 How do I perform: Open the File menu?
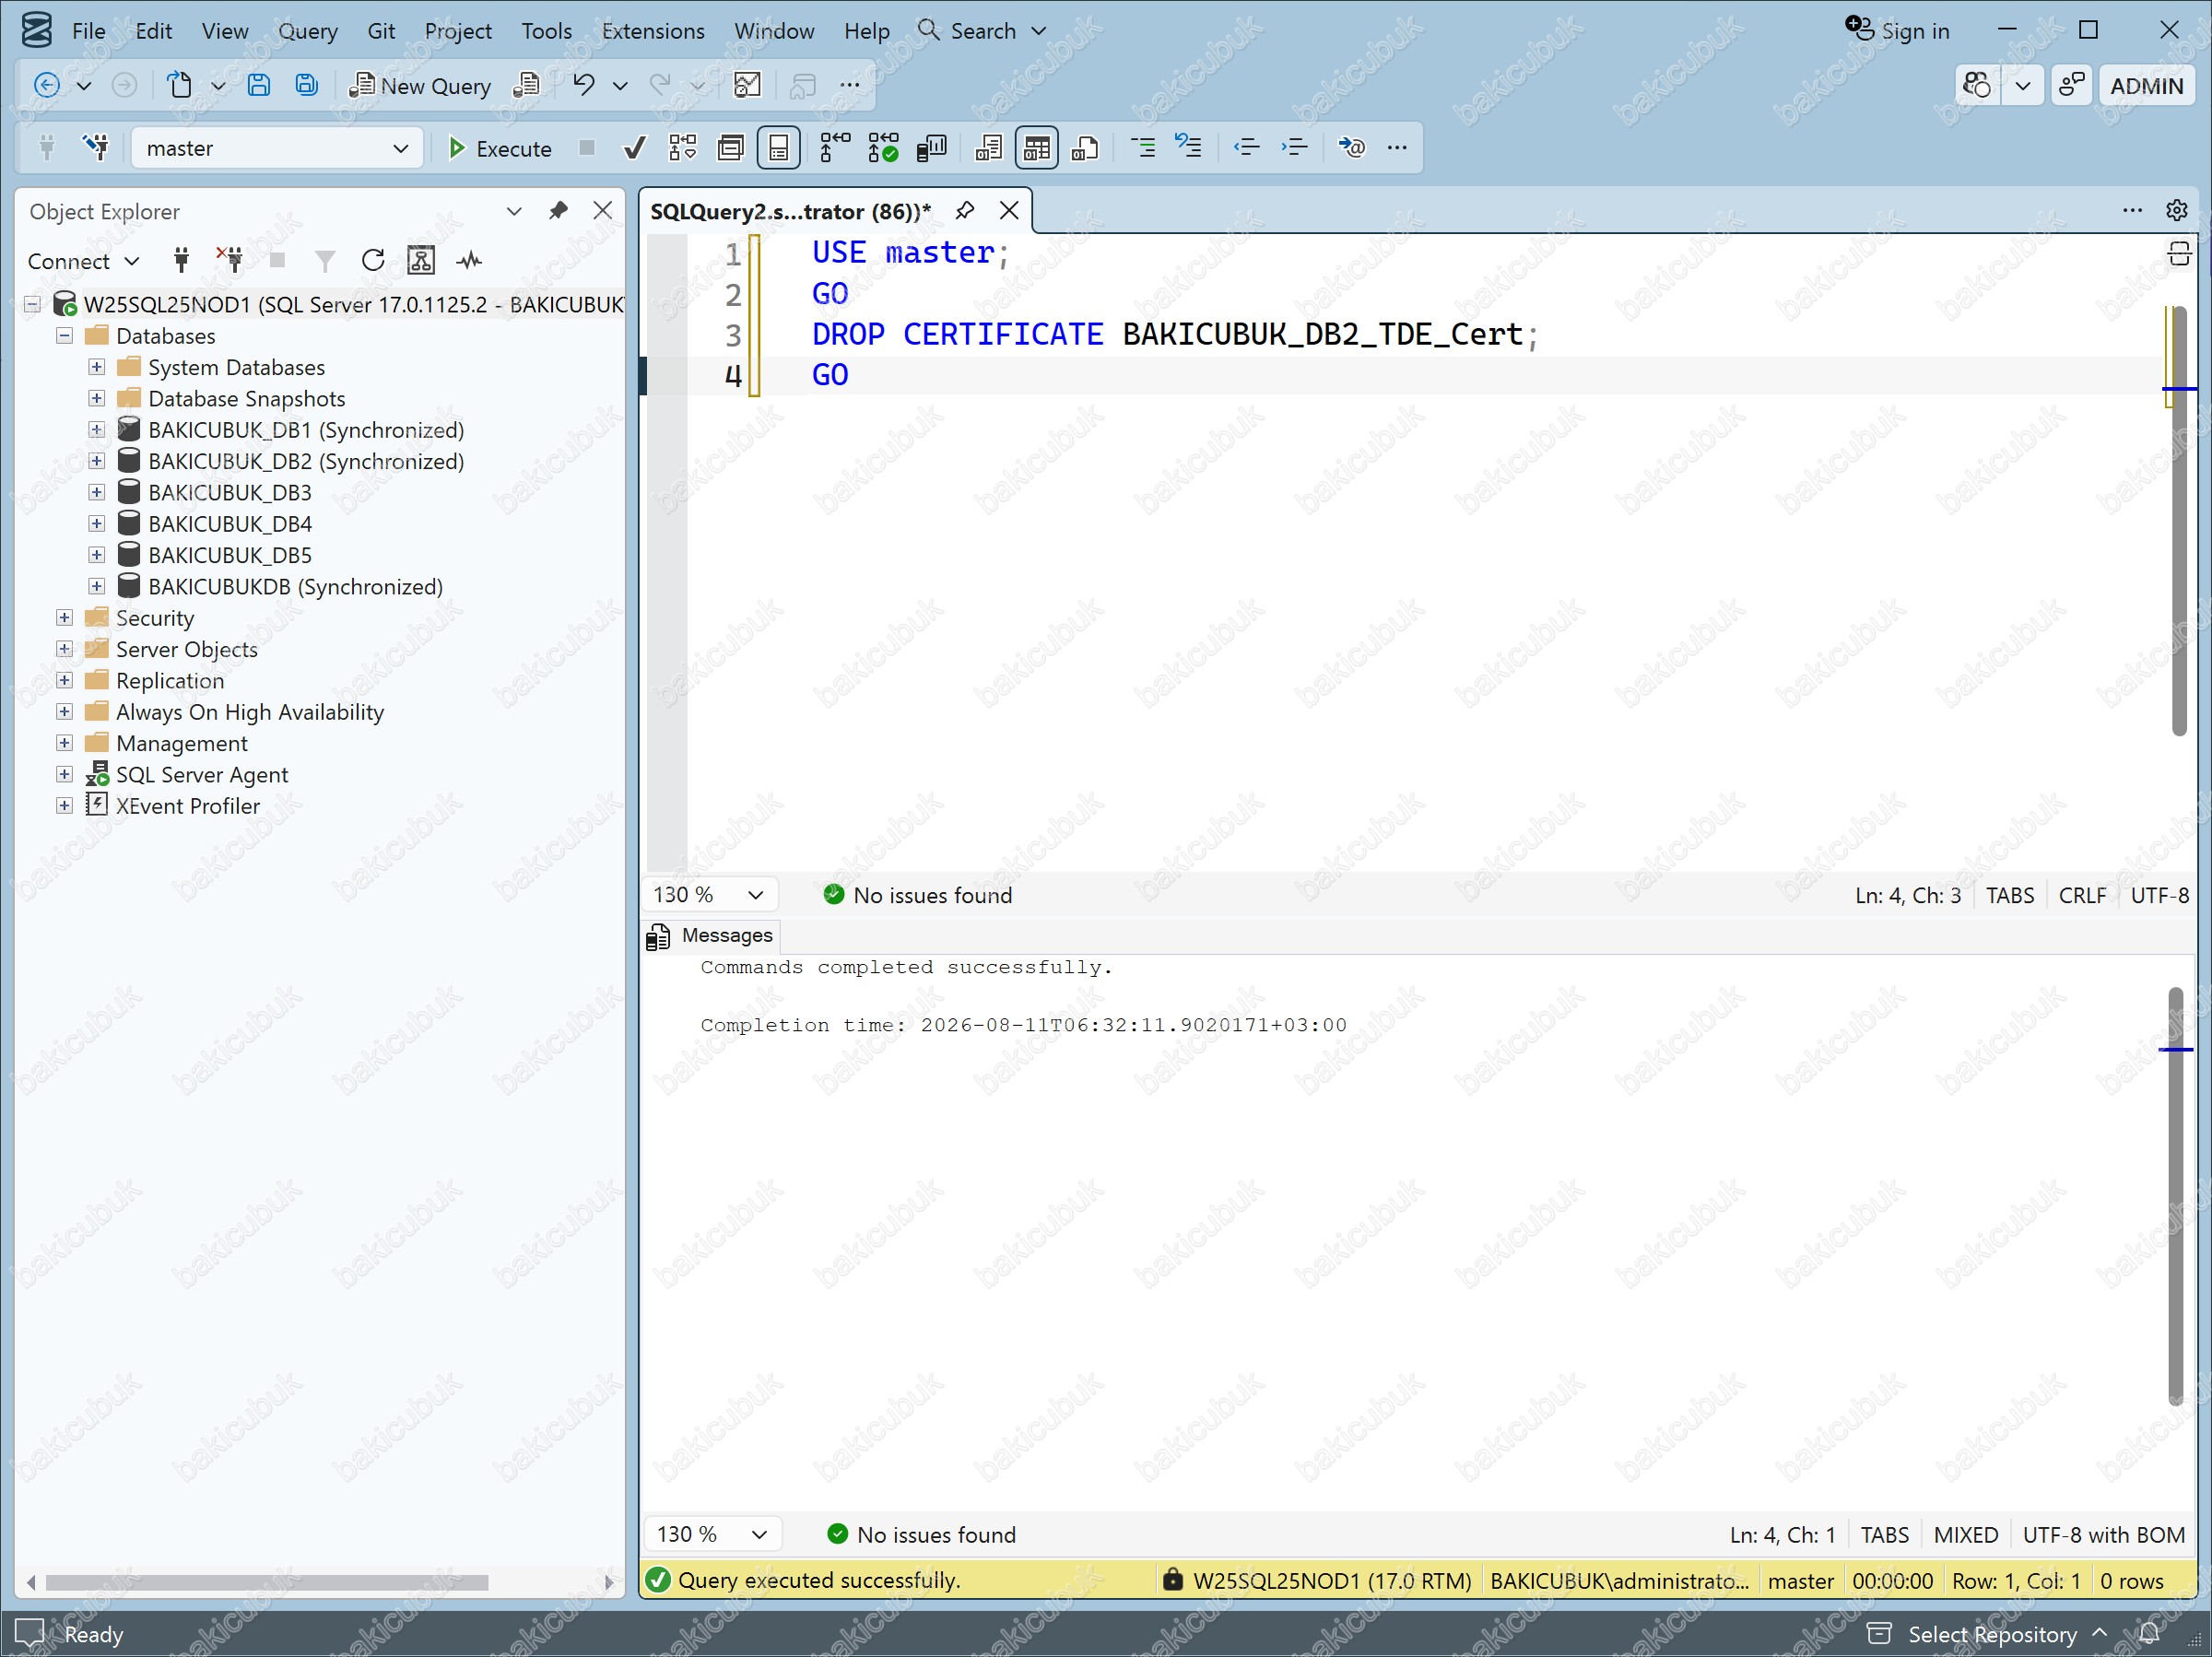[88, 31]
